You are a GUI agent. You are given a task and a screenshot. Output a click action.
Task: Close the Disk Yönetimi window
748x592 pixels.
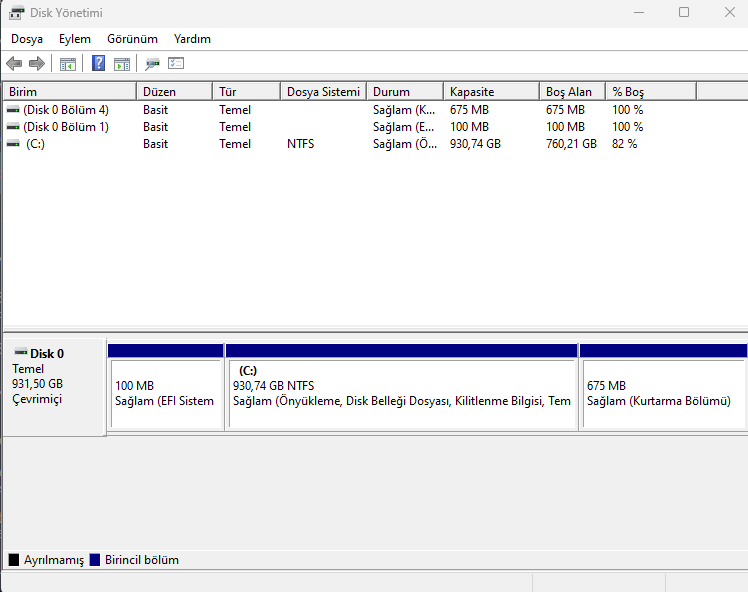729,12
